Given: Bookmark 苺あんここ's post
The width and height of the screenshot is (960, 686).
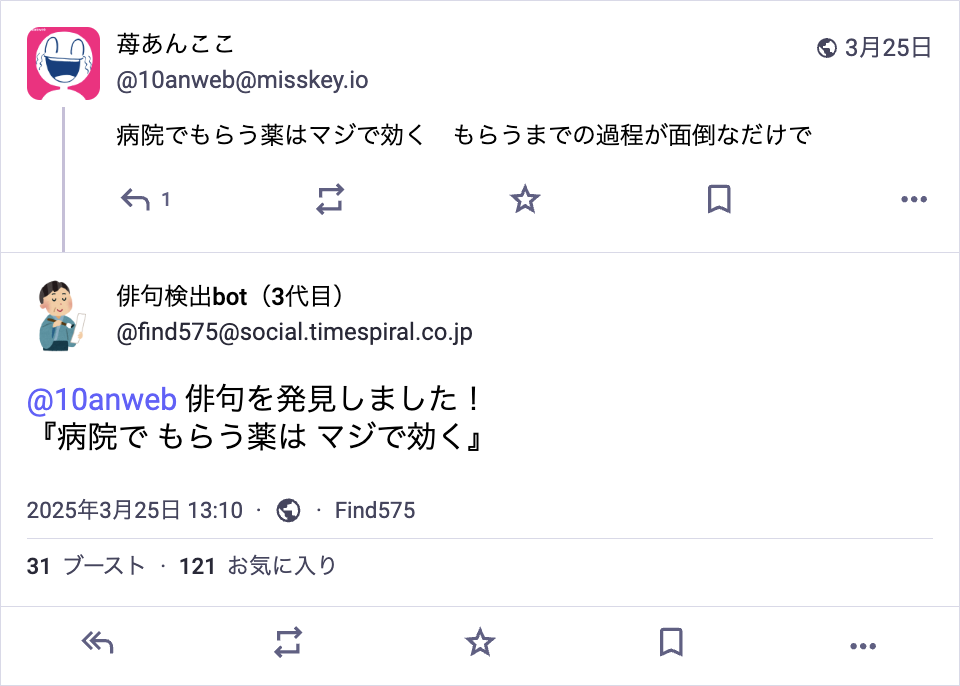Looking at the screenshot, I should coord(719,200).
